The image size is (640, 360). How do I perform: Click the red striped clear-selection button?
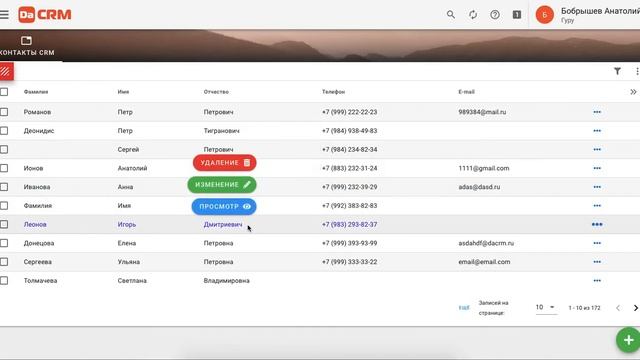pyautogui.click(x=7, y=71)
